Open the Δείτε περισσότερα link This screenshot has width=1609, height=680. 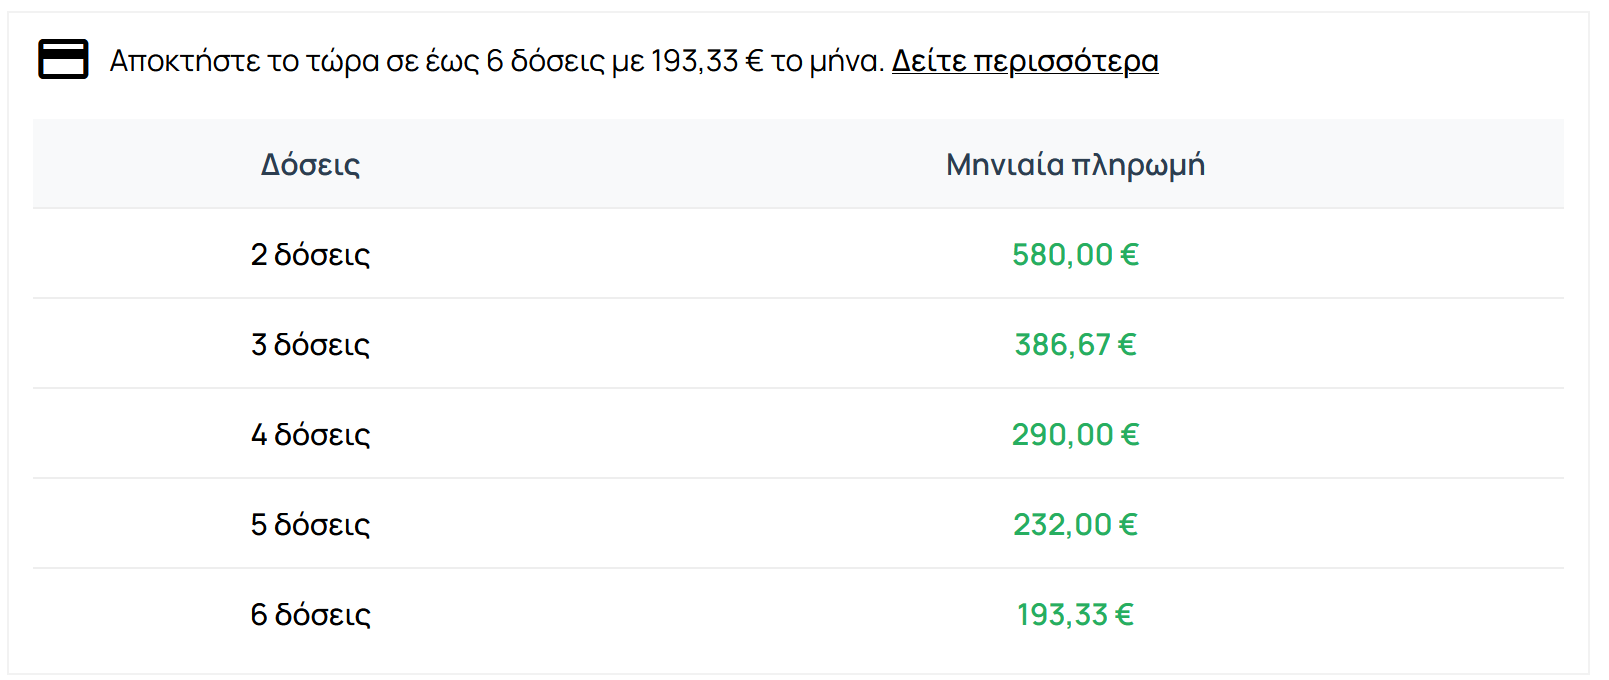click(x=1025, y=61)
